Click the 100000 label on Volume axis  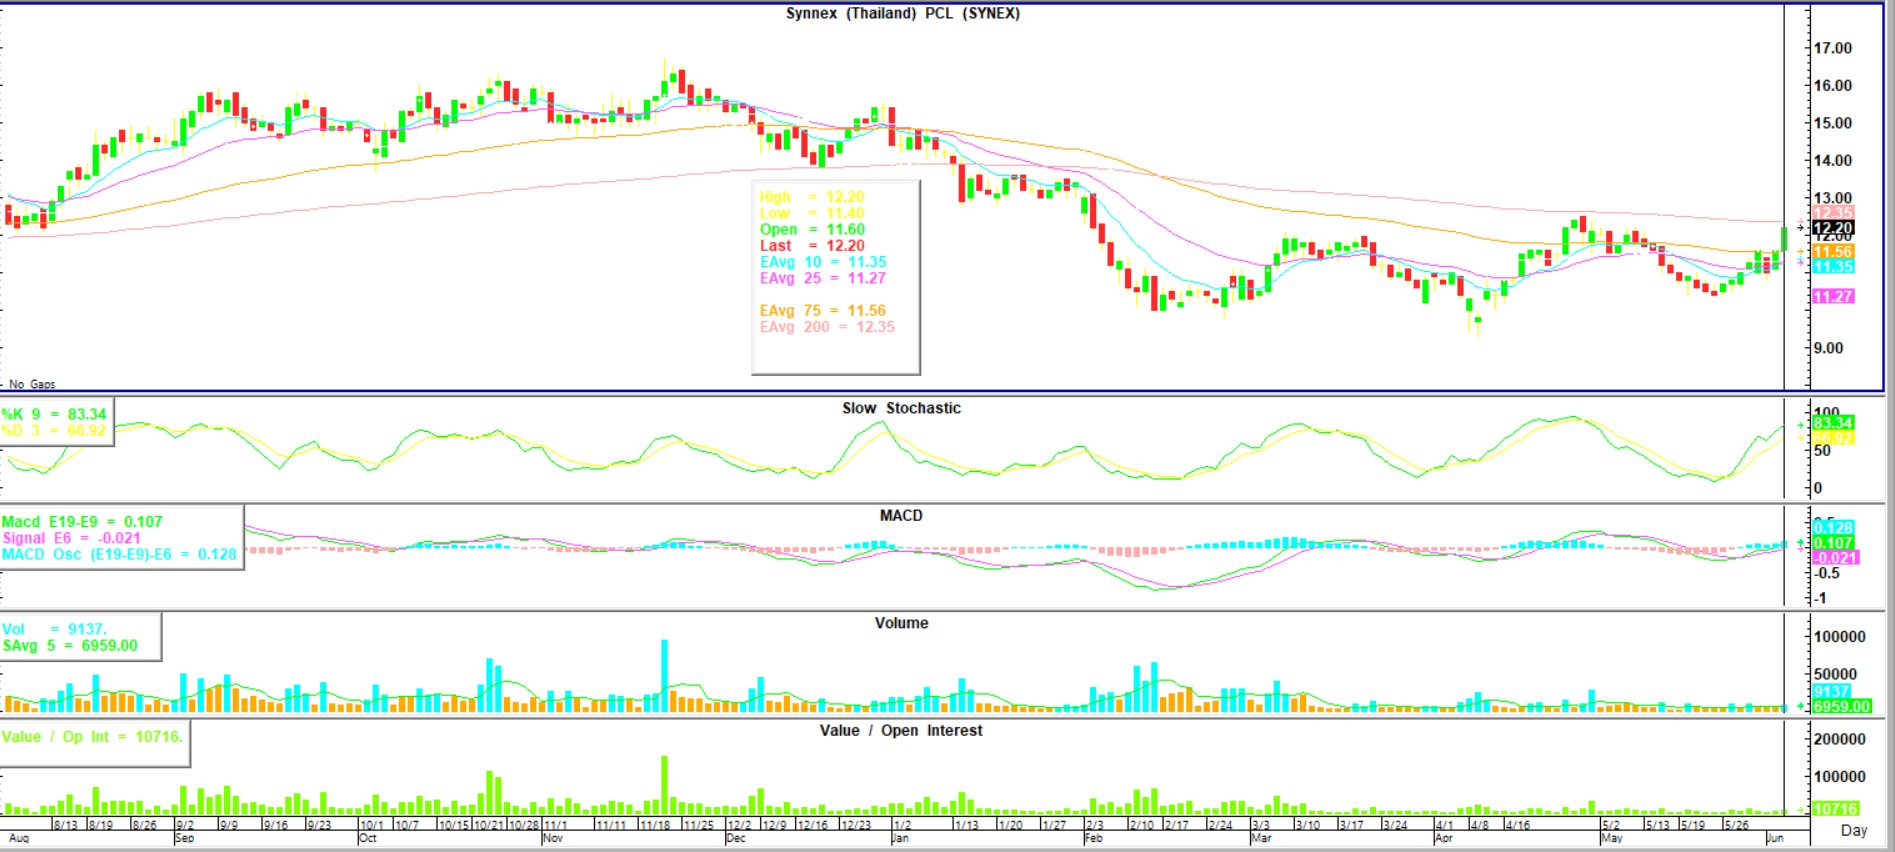pos(1840,637)
